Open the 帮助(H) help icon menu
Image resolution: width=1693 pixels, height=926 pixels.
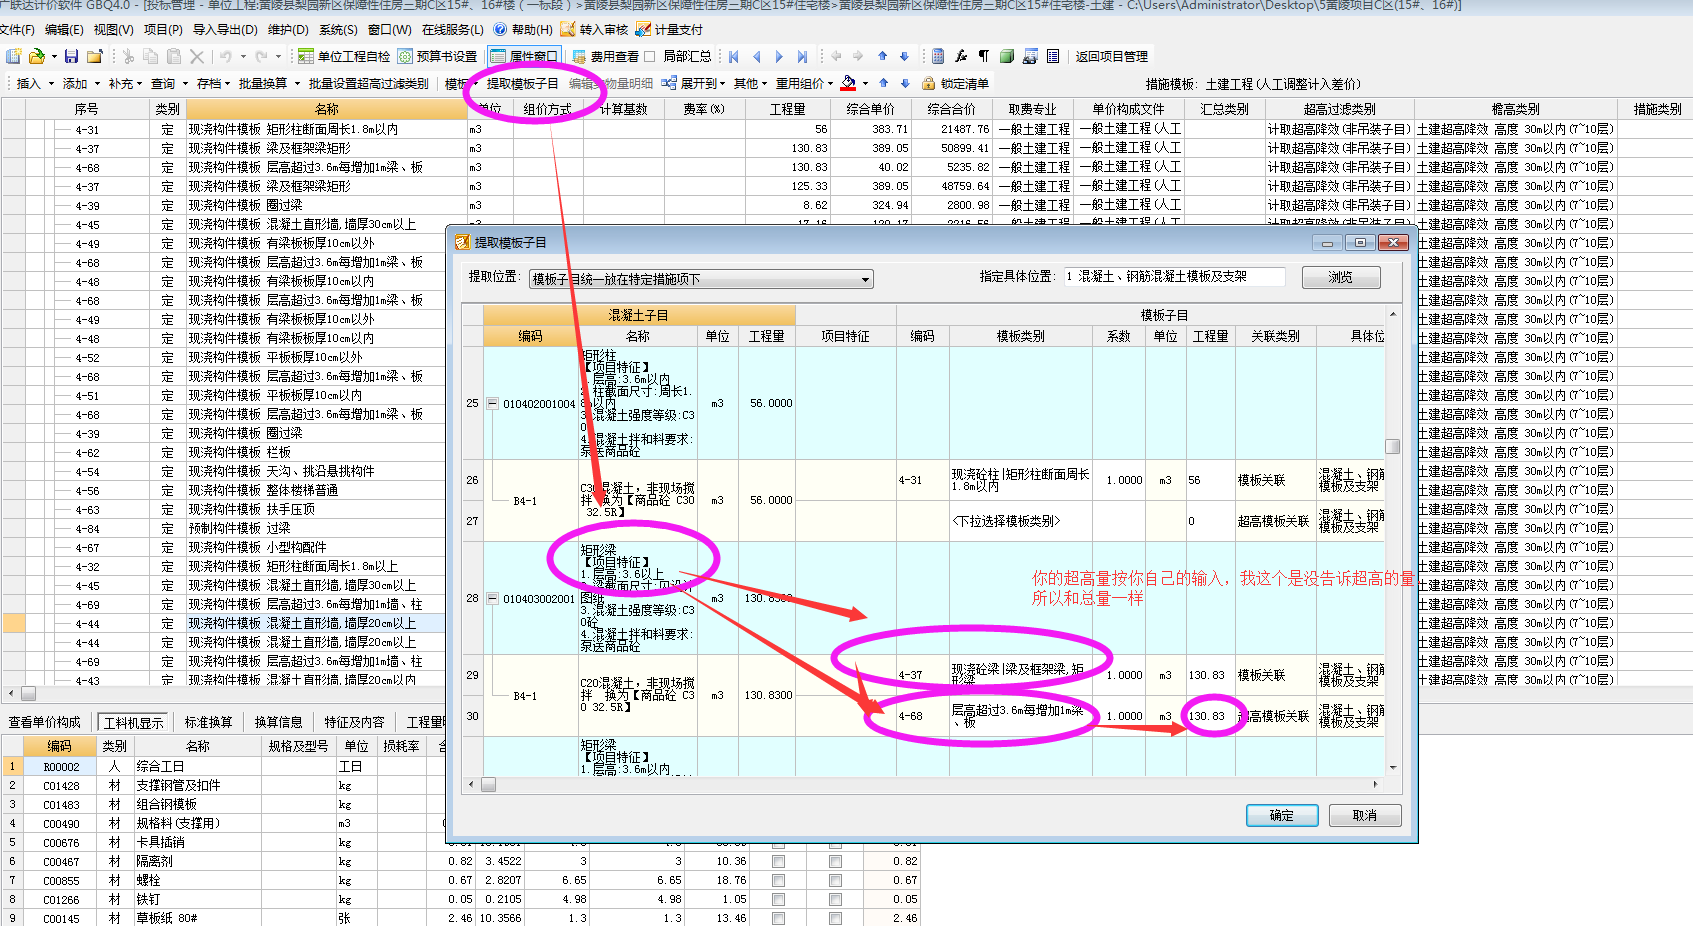pos(500,29)
